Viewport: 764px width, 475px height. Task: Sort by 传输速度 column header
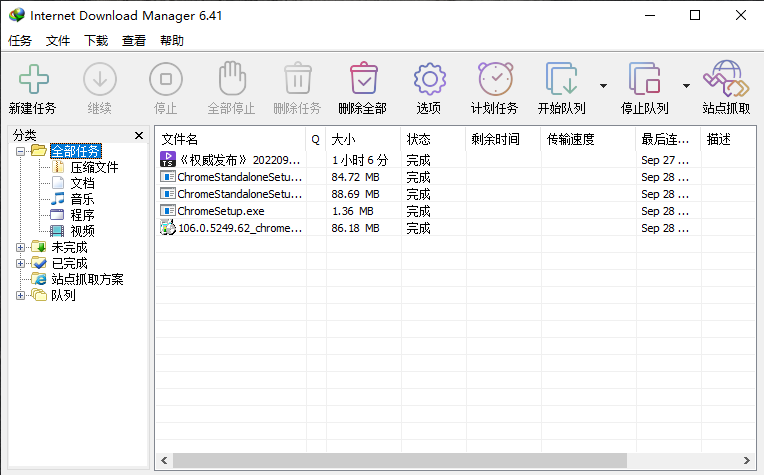coord(588,139)
